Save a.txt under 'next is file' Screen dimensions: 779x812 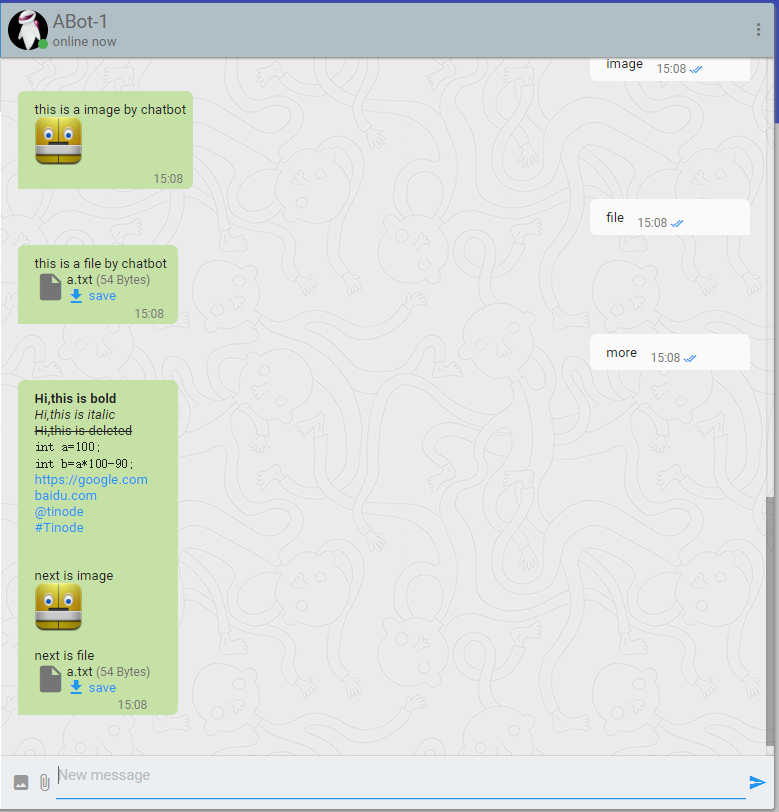(x=93, y=688)
